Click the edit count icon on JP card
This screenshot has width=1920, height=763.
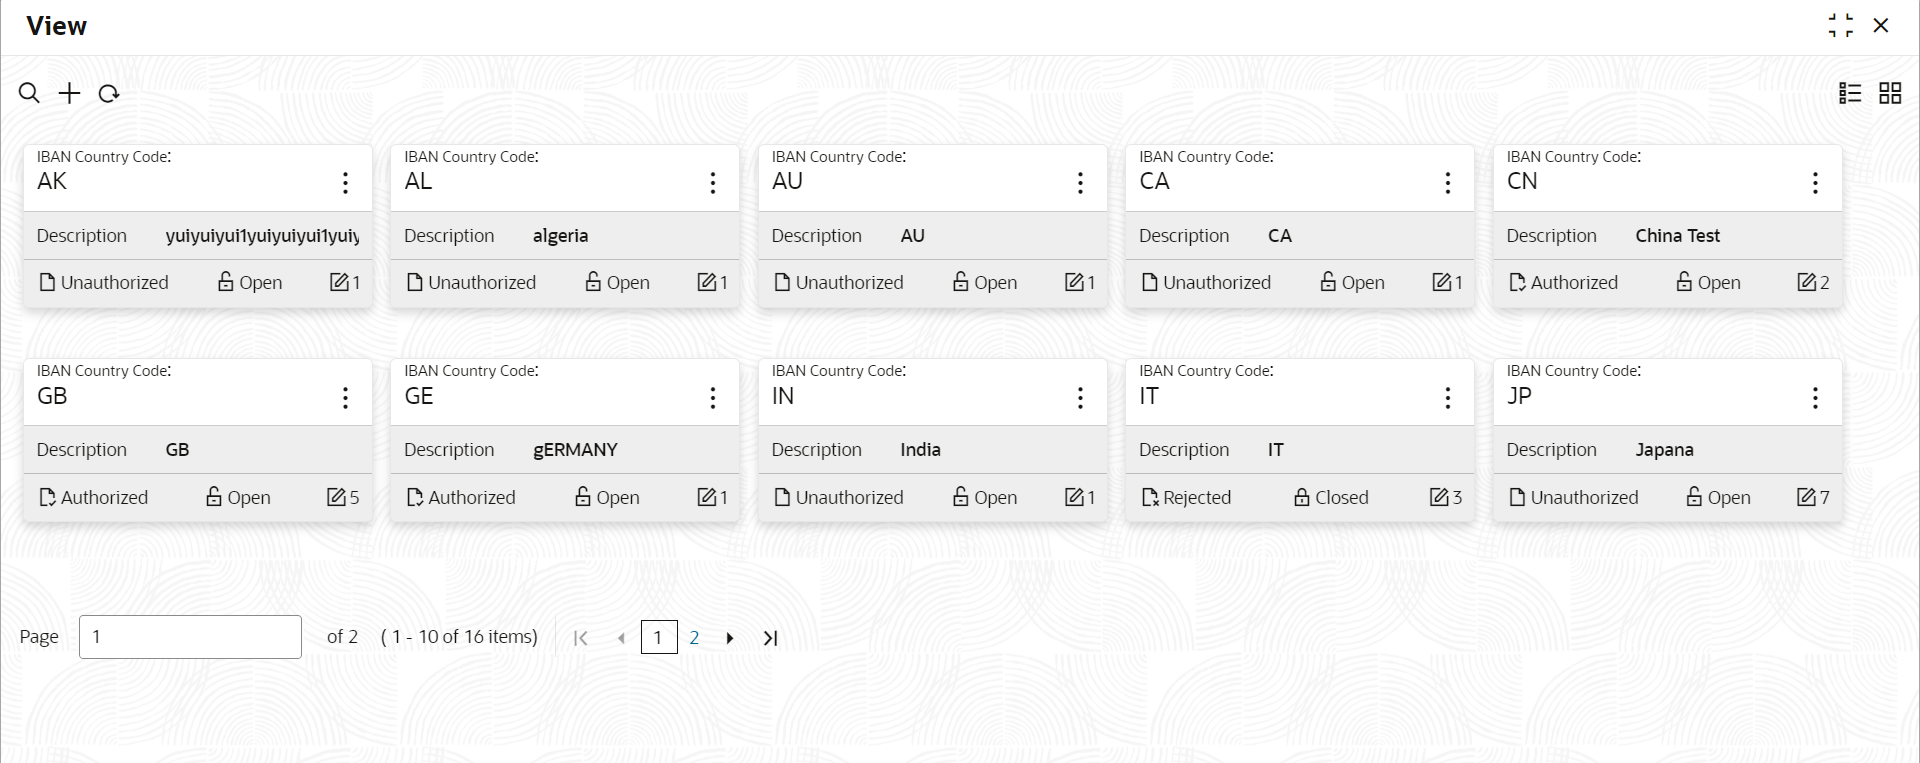[x=1806, y=497]
